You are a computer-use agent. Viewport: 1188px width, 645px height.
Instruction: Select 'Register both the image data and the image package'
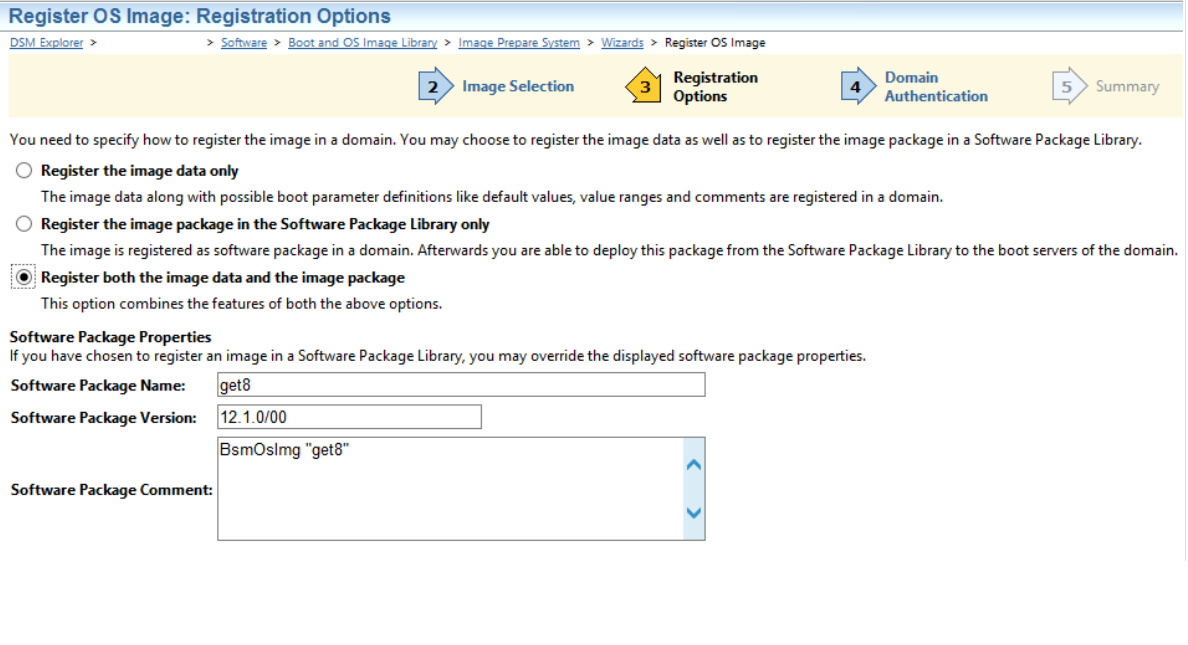[x=23, y=277]
